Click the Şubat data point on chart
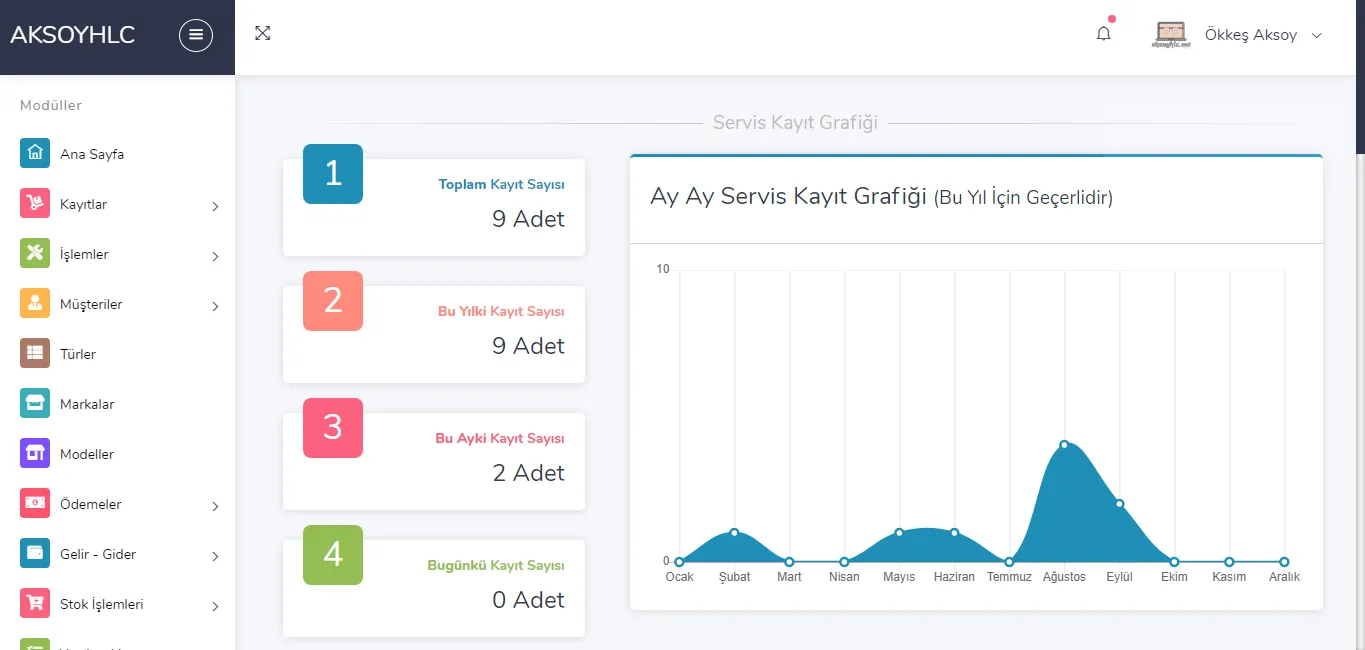This screenshot has height=650, width=1365. (x=735, y=533)
